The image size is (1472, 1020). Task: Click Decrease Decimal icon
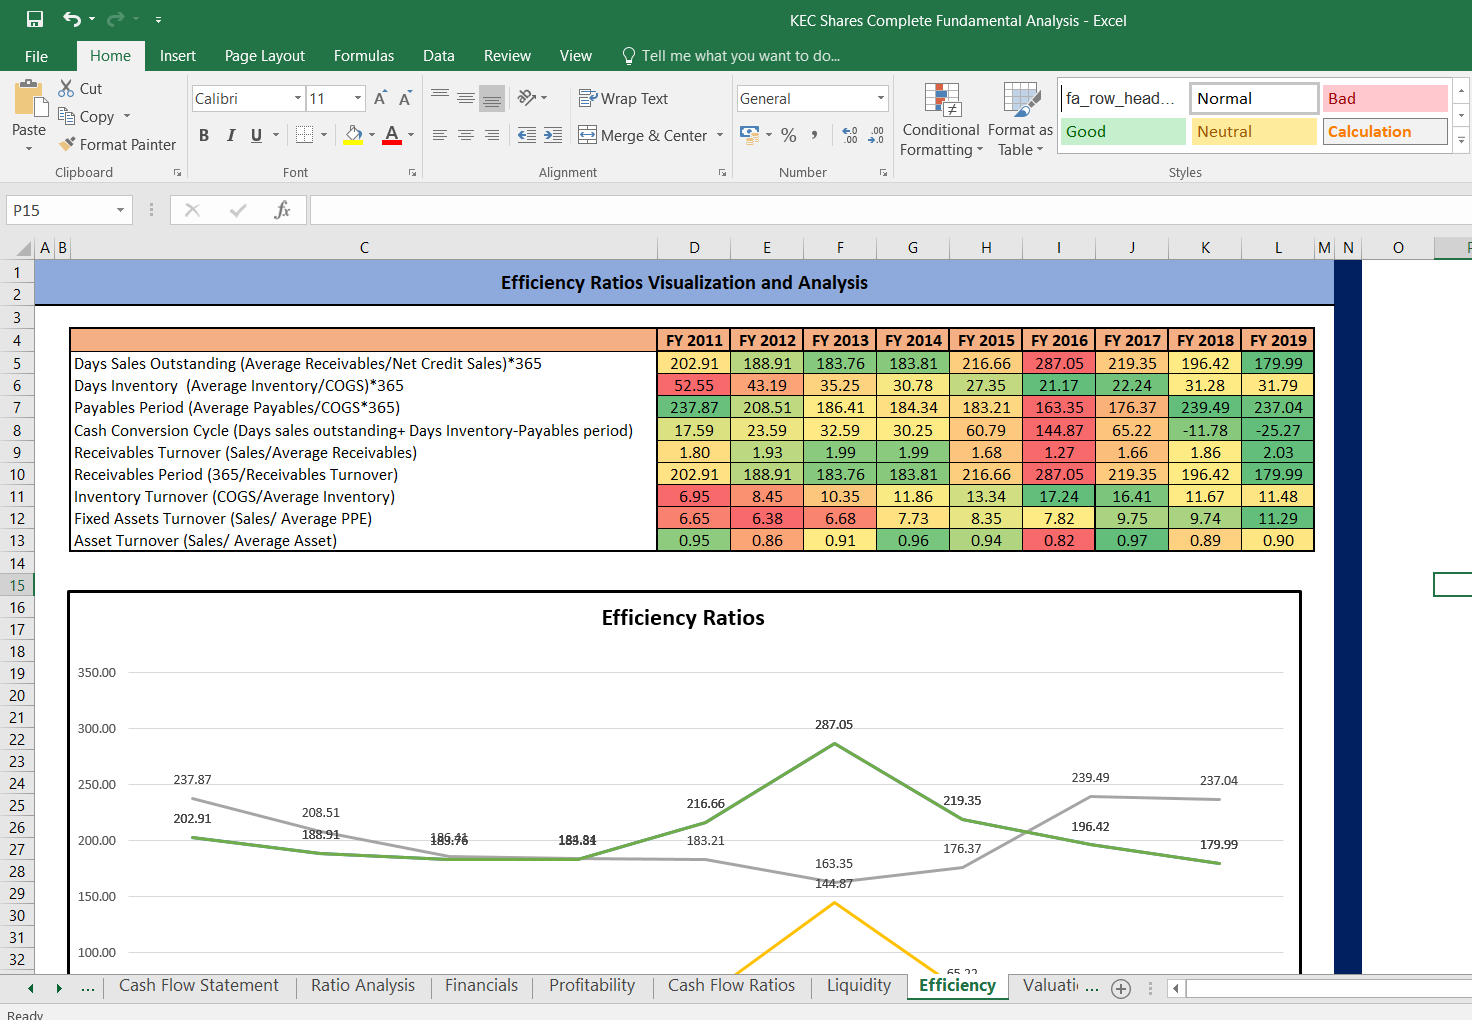click(876, 135)
